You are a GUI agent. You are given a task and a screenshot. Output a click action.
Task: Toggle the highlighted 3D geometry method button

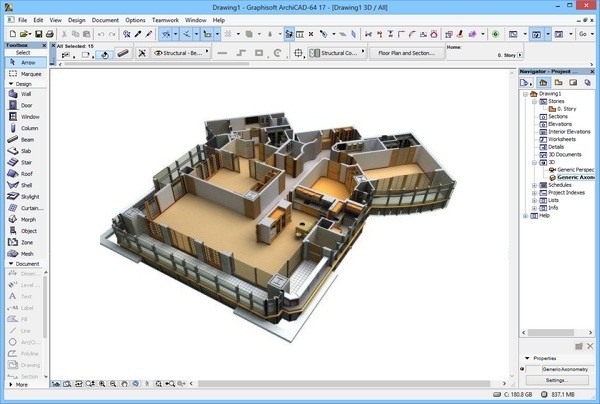click(x=104, y=55)
